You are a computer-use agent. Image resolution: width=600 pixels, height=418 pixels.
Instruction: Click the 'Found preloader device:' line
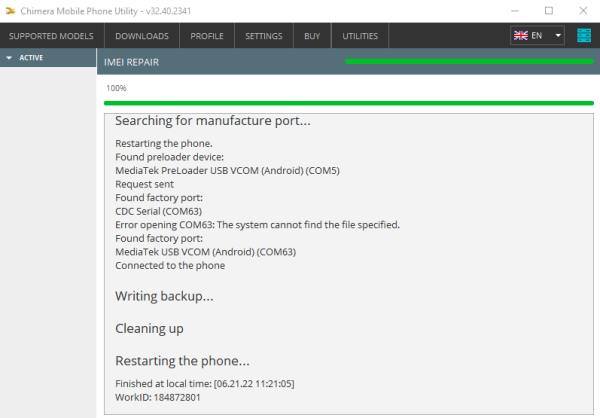170,157
